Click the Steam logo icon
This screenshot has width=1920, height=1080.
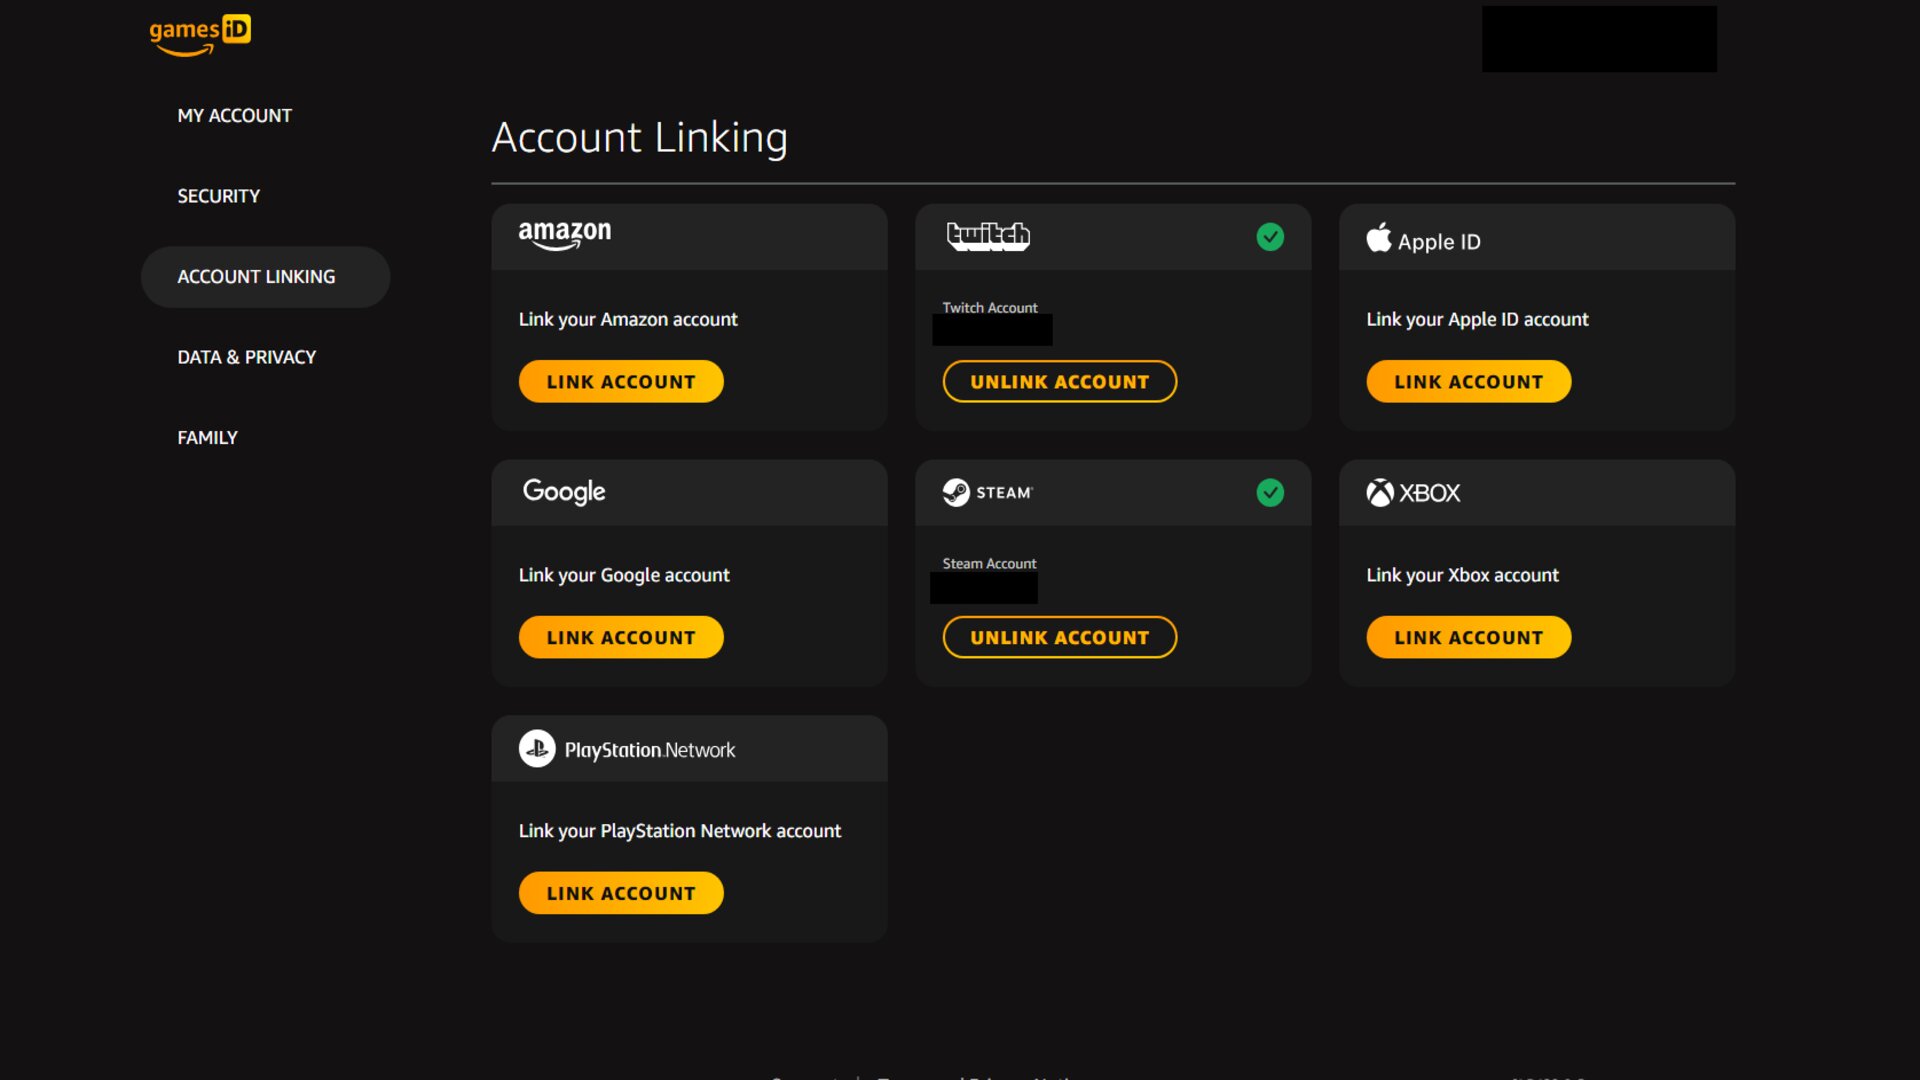[x=953, y=491]
